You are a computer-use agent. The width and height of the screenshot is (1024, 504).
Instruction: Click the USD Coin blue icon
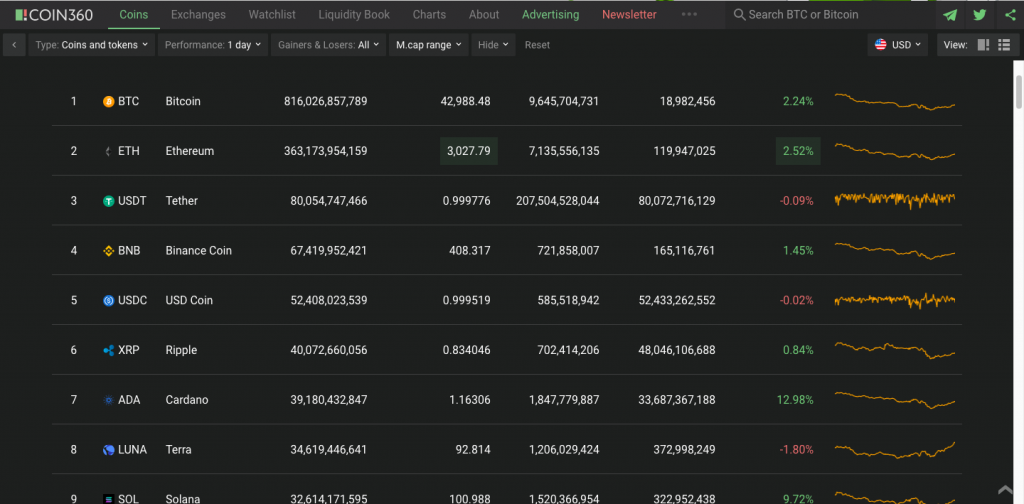pos(108,300)
